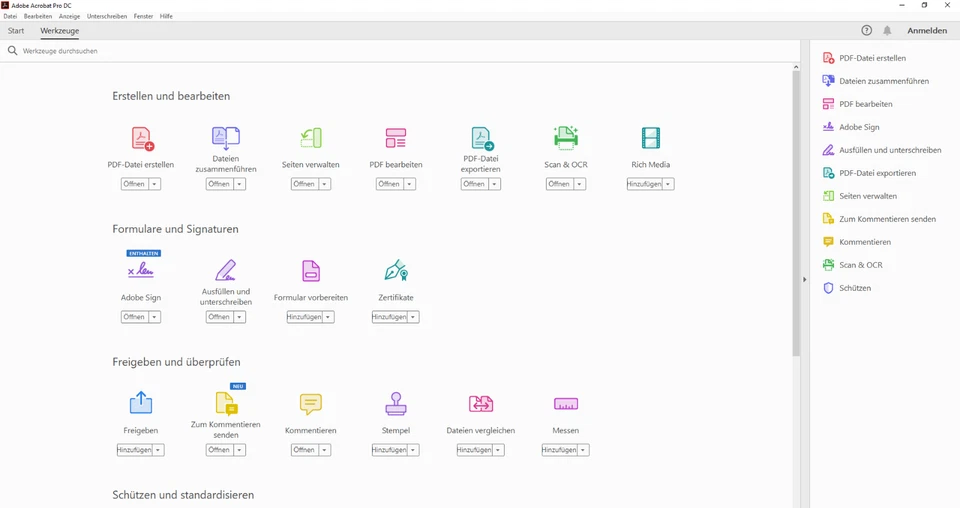Open dropdown arrow under Adobe Sign
Image resolution: width=960 pixels, height=508 pixels.
[x=154, y=317]
